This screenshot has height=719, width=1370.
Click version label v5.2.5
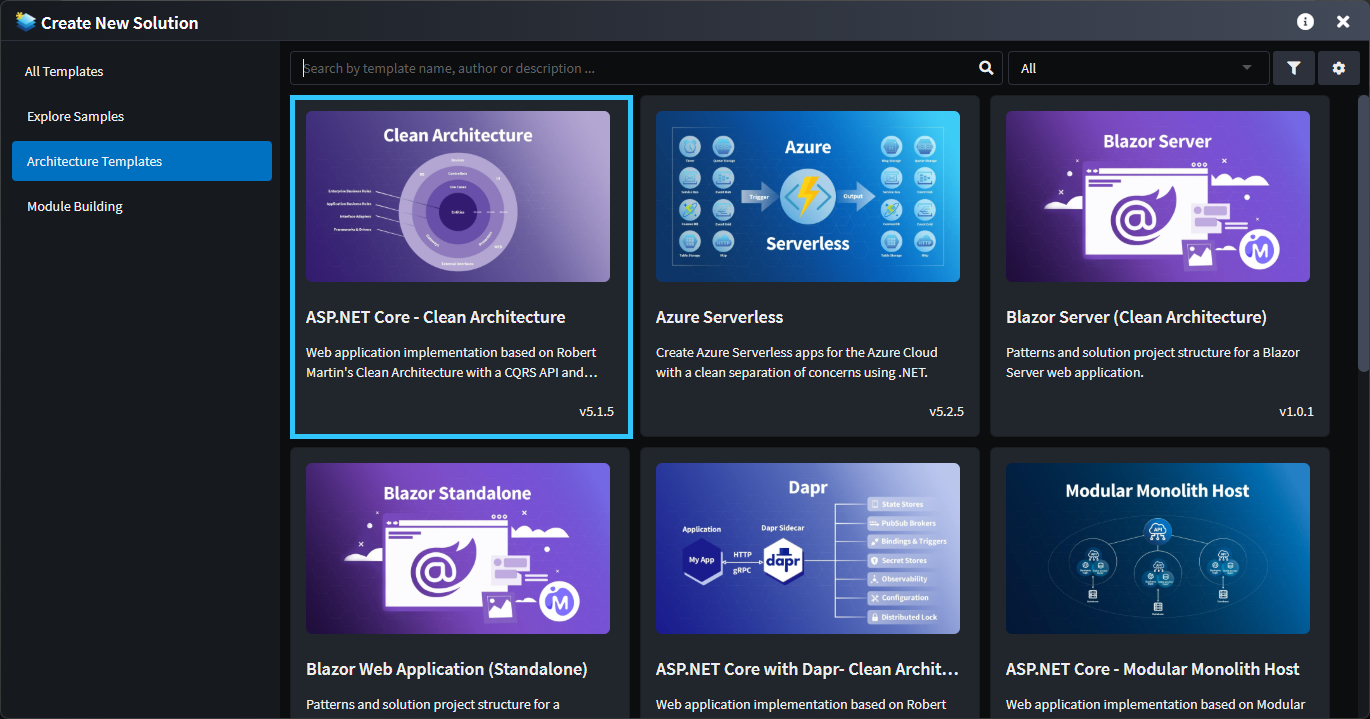[x=946, y=411]
